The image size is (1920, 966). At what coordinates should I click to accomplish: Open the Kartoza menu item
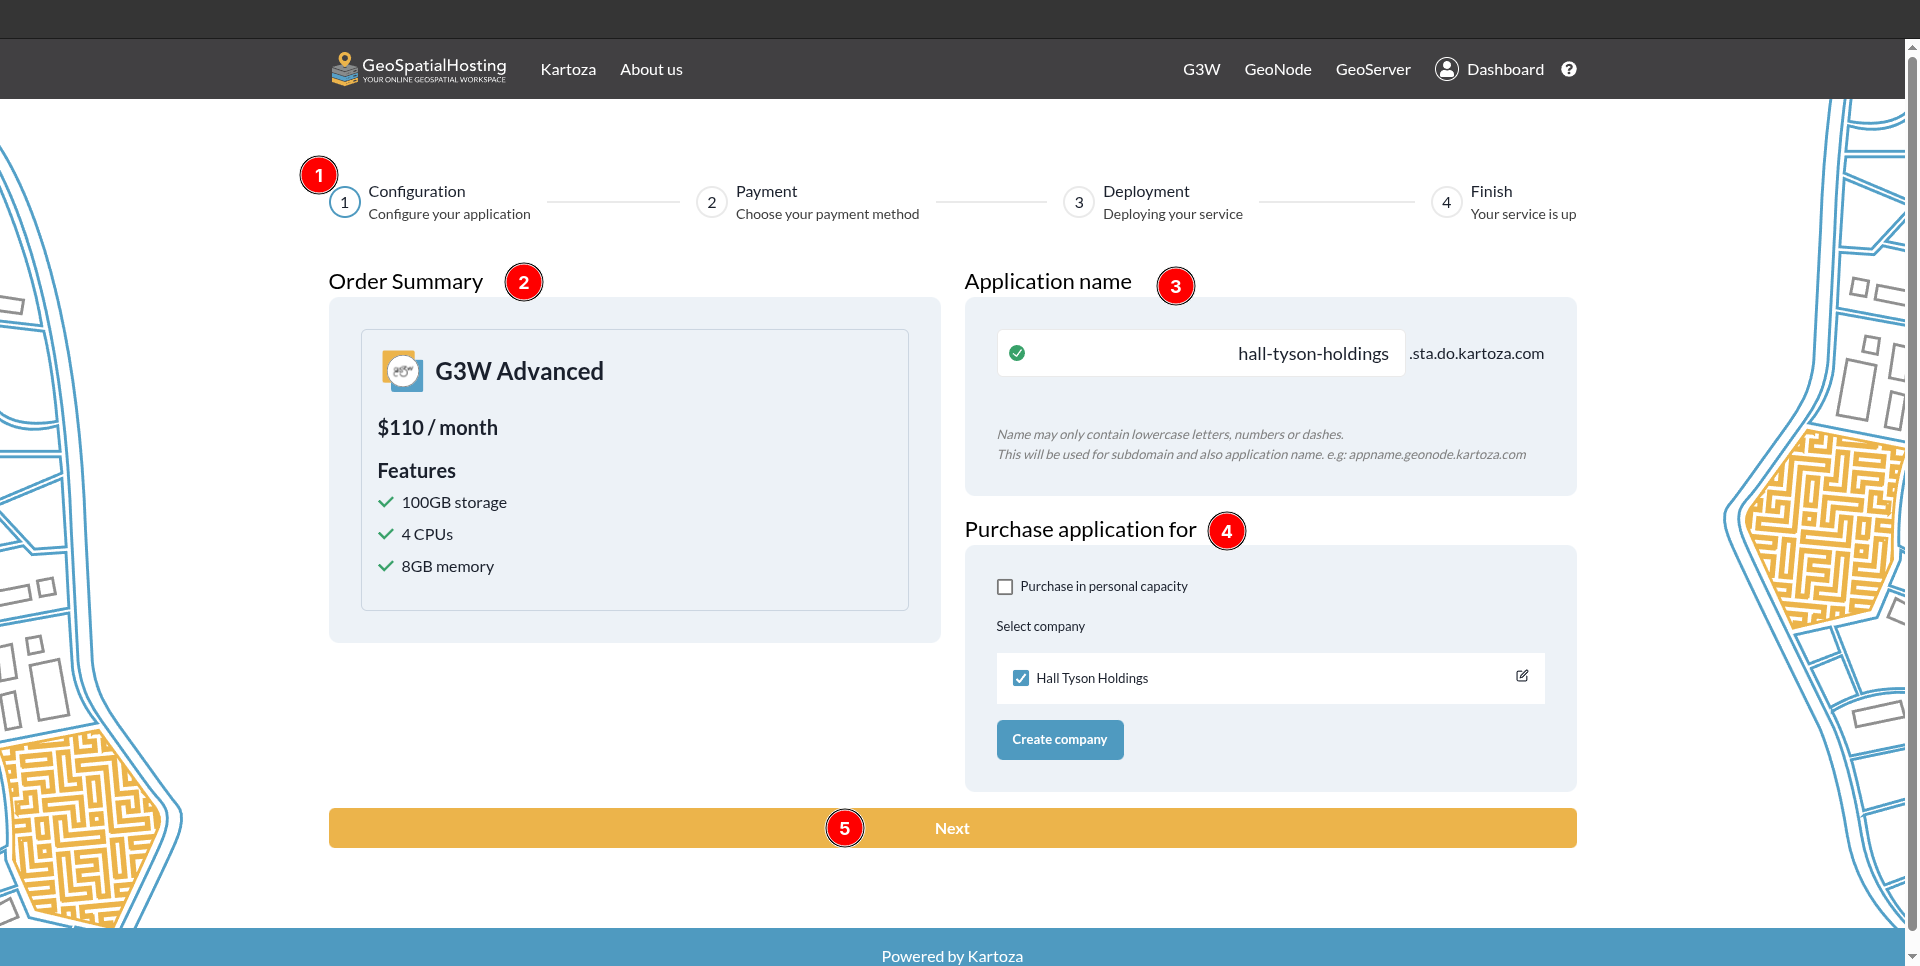568,69
